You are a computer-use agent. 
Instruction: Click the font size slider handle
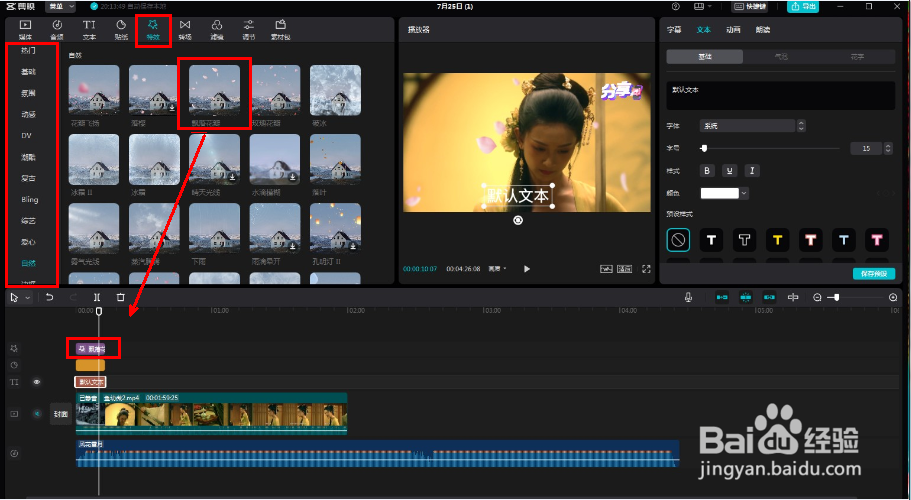(x=704, y=149)
